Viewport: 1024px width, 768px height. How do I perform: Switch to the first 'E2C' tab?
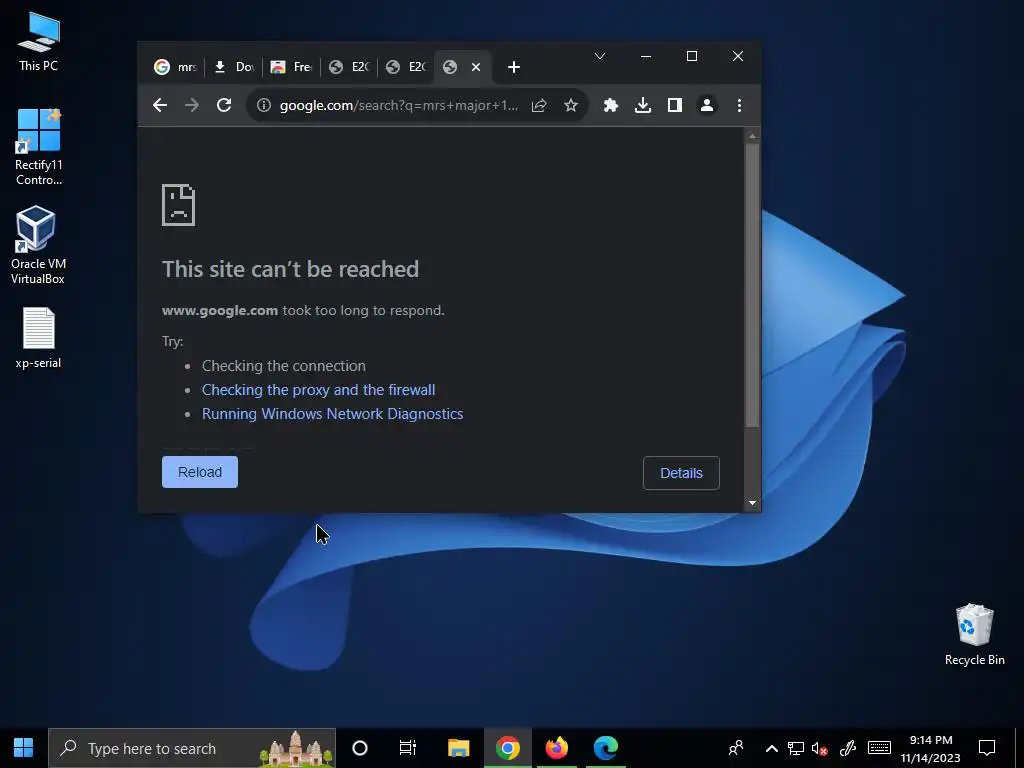coord(349,67)
